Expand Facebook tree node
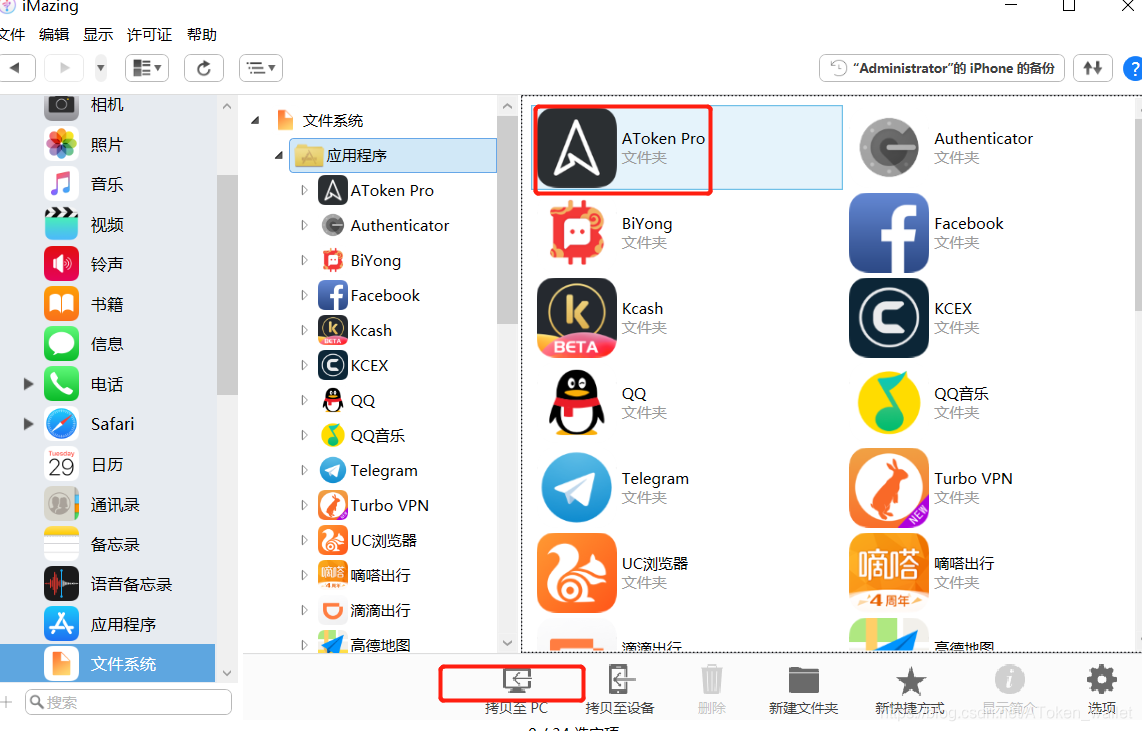The height and width of the screenshot is (731, 1142). click(x=304, y=295)
